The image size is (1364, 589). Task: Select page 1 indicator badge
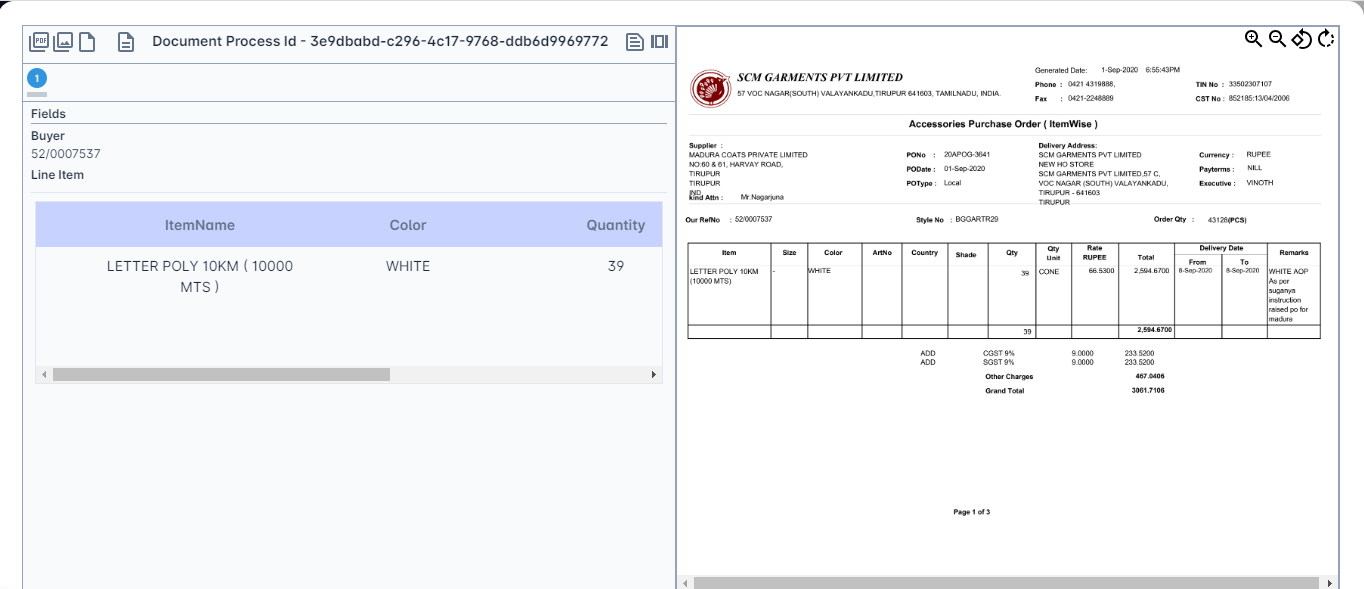(x=37, y=78)
